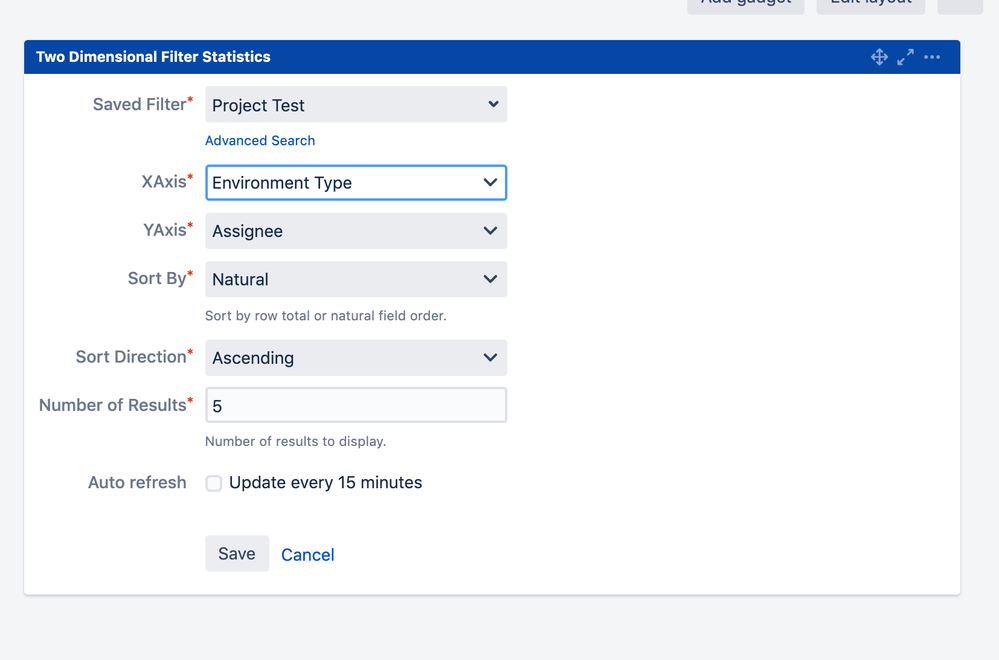
Task: Expand the gadget to fullscreen
Action: (x=905, y=57)
